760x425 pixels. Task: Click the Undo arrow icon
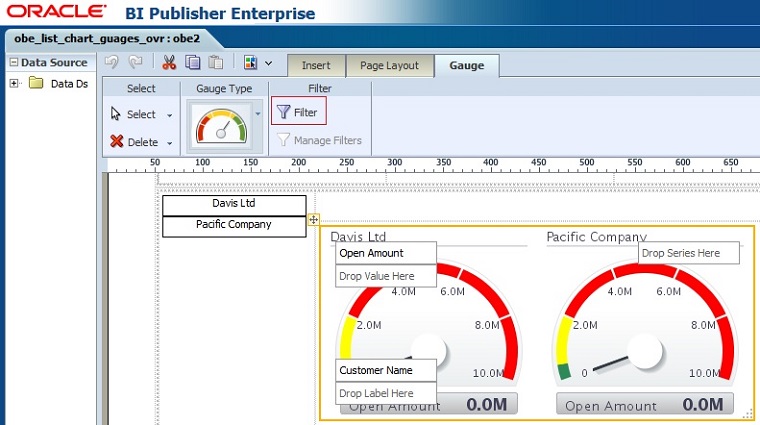(112, 62)
